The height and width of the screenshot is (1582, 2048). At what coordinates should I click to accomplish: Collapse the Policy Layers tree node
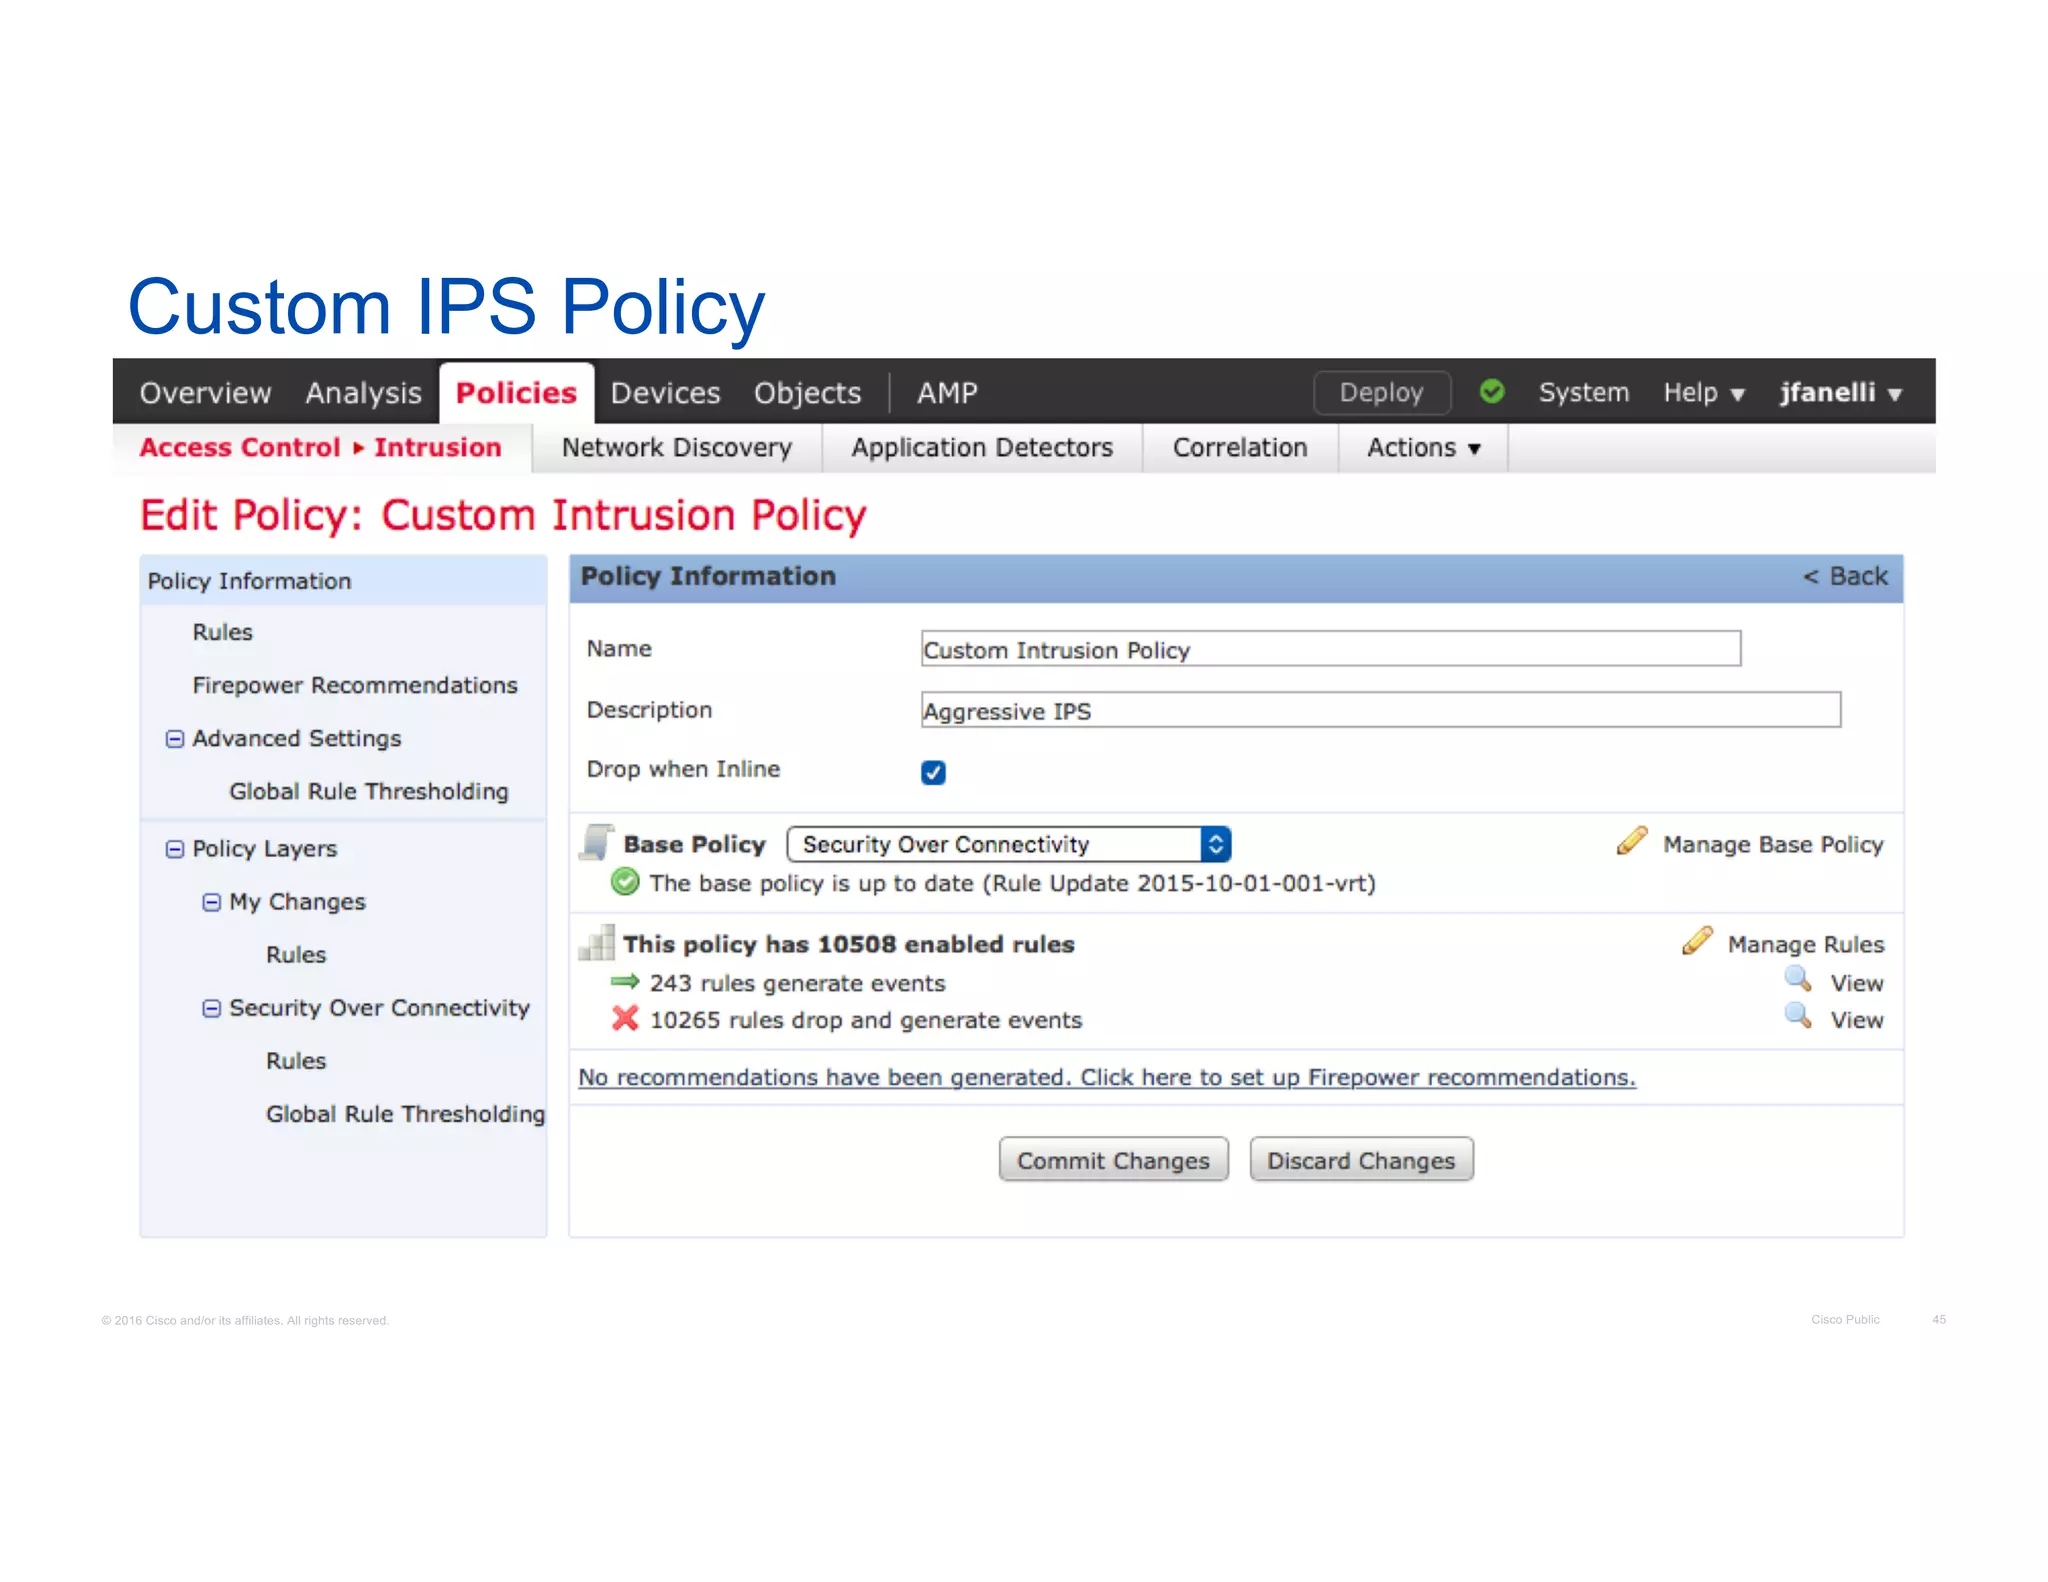pos(174,849)
